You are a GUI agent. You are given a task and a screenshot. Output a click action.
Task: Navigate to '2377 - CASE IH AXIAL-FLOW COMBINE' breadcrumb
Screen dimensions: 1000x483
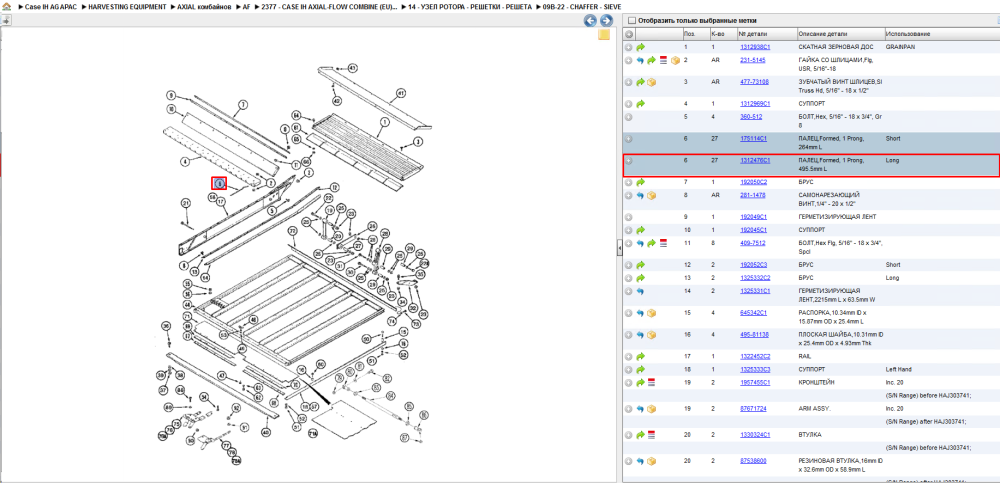pos(329,6)
